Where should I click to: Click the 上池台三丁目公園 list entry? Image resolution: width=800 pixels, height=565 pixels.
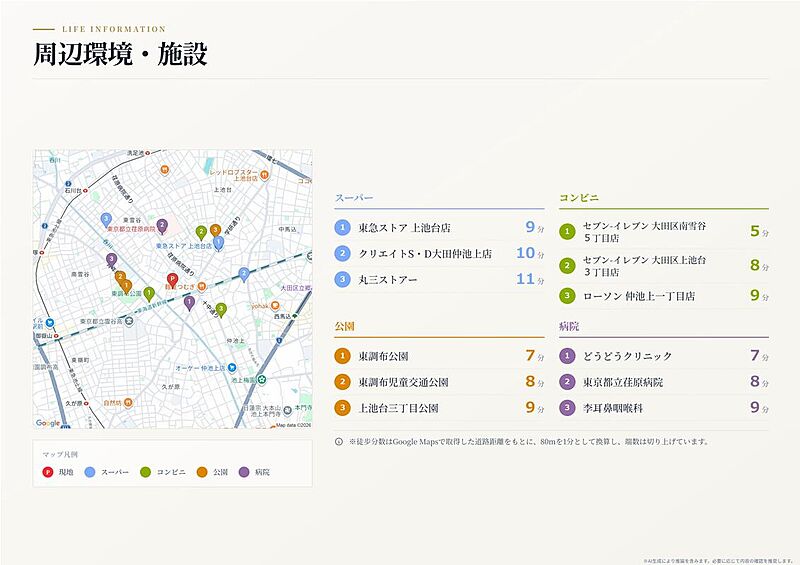[439, 408]
